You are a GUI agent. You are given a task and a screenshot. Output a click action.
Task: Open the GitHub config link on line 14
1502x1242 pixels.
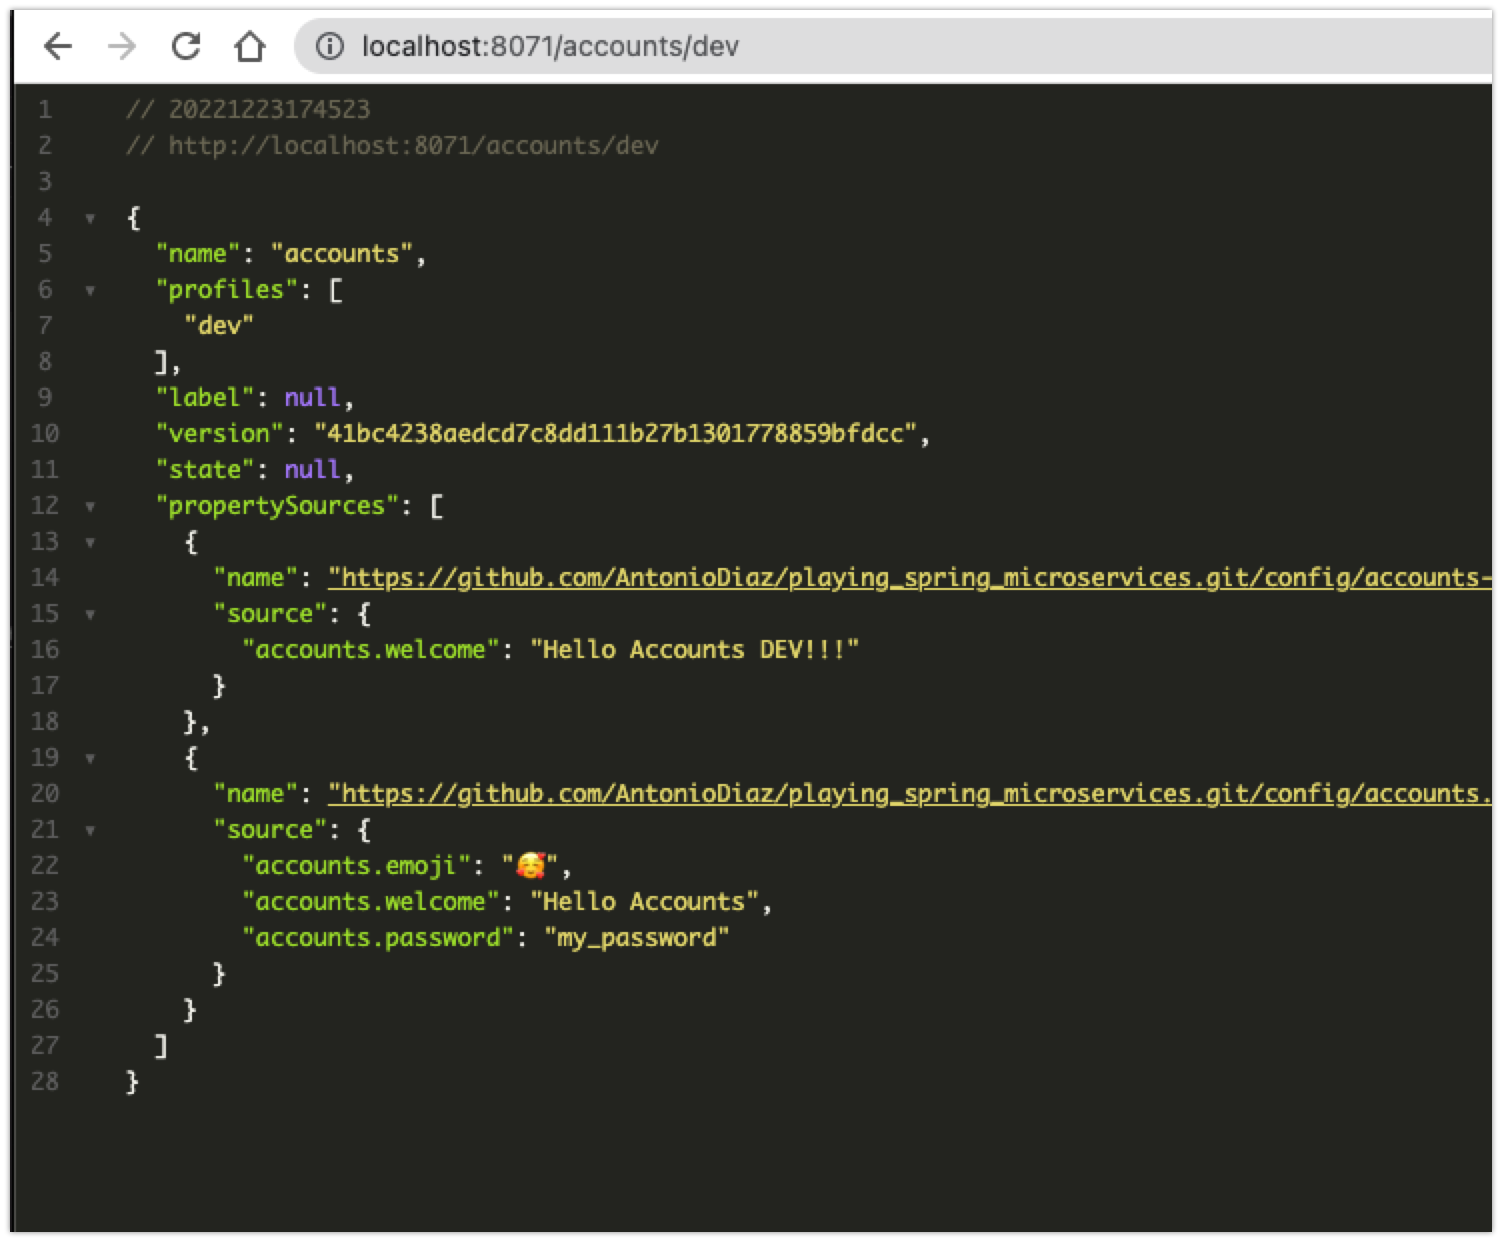tap(910, 578)
